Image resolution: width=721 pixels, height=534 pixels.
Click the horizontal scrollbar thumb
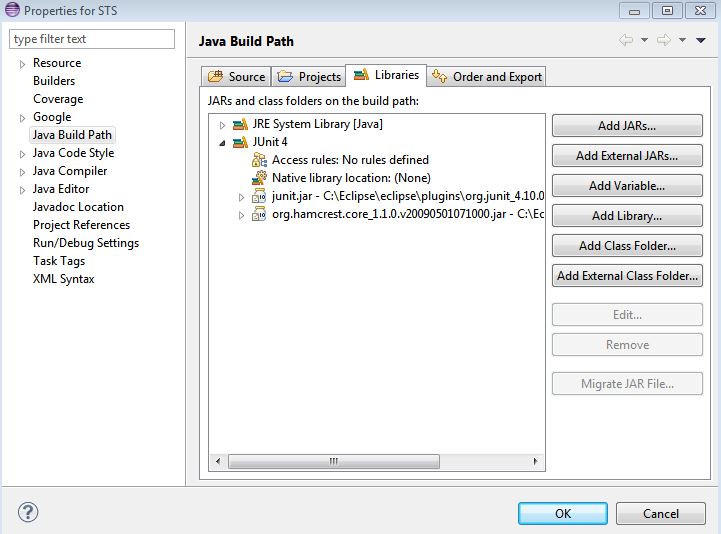[x=334, y=461]
